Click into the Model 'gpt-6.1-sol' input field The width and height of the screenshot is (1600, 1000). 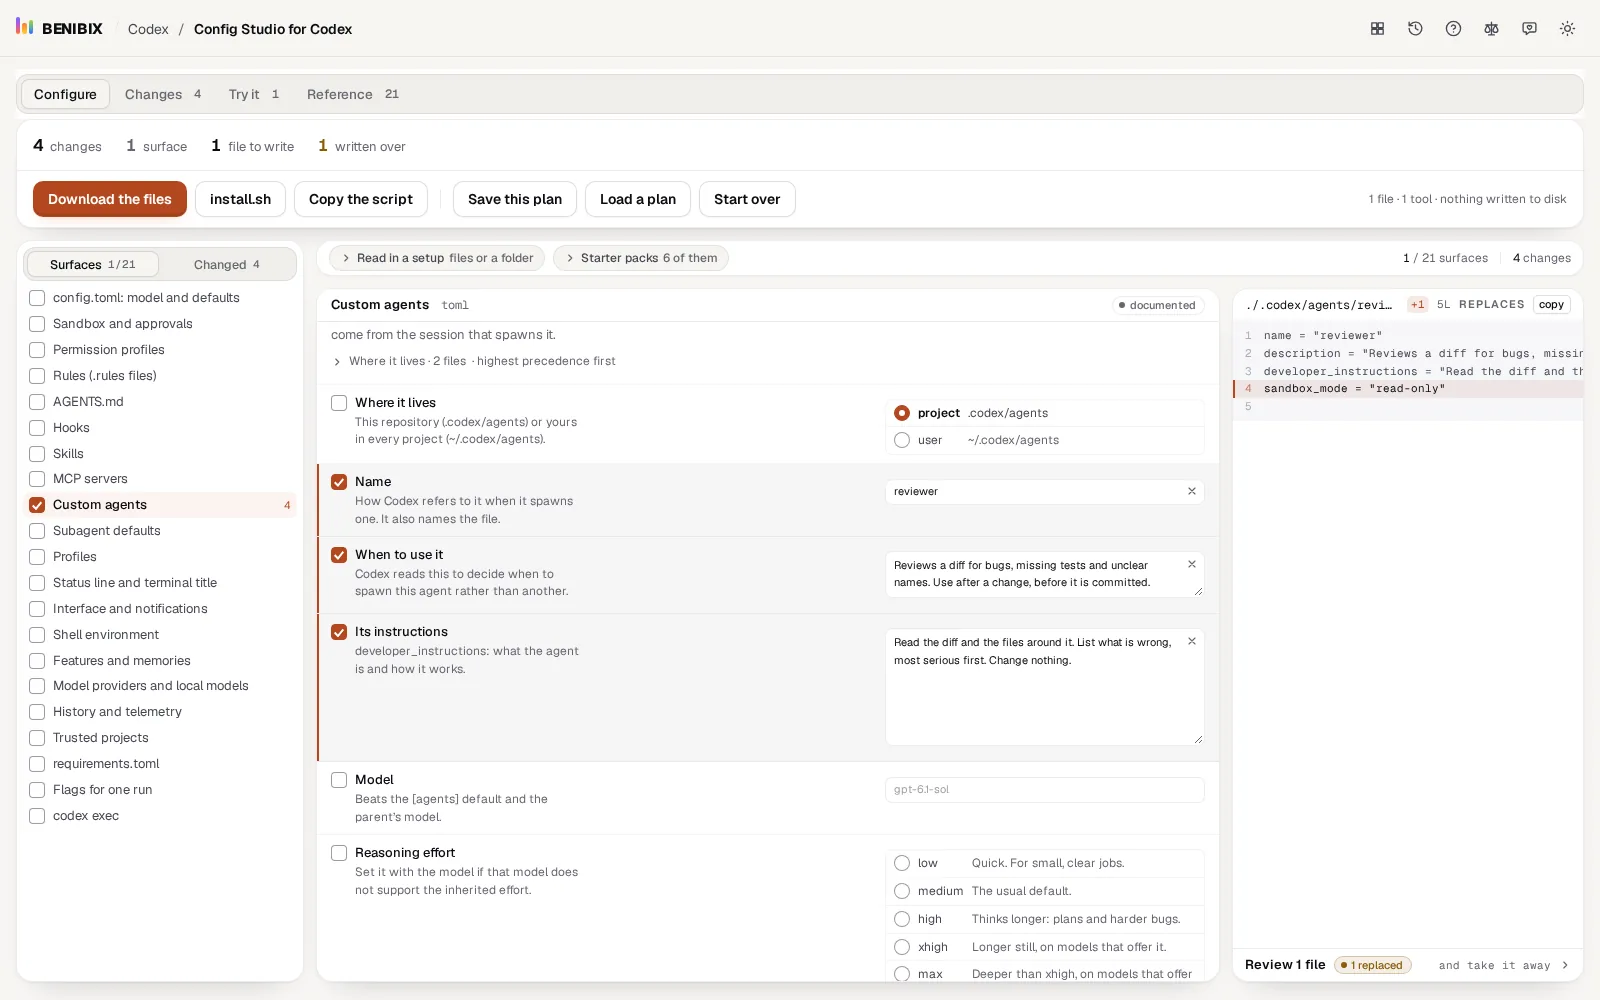click(1044, 790)
